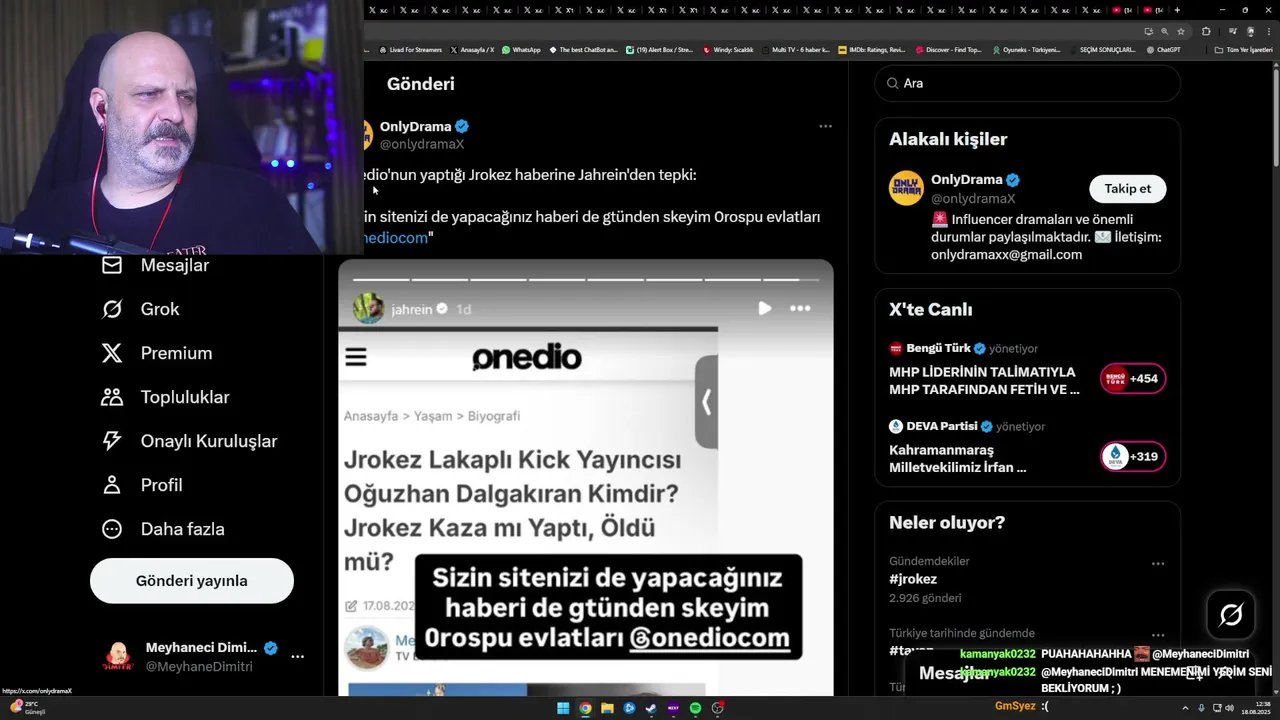Screen dimensions: 1280x720
Task: Open Topluluklar people icon
Action: (112, 397)
